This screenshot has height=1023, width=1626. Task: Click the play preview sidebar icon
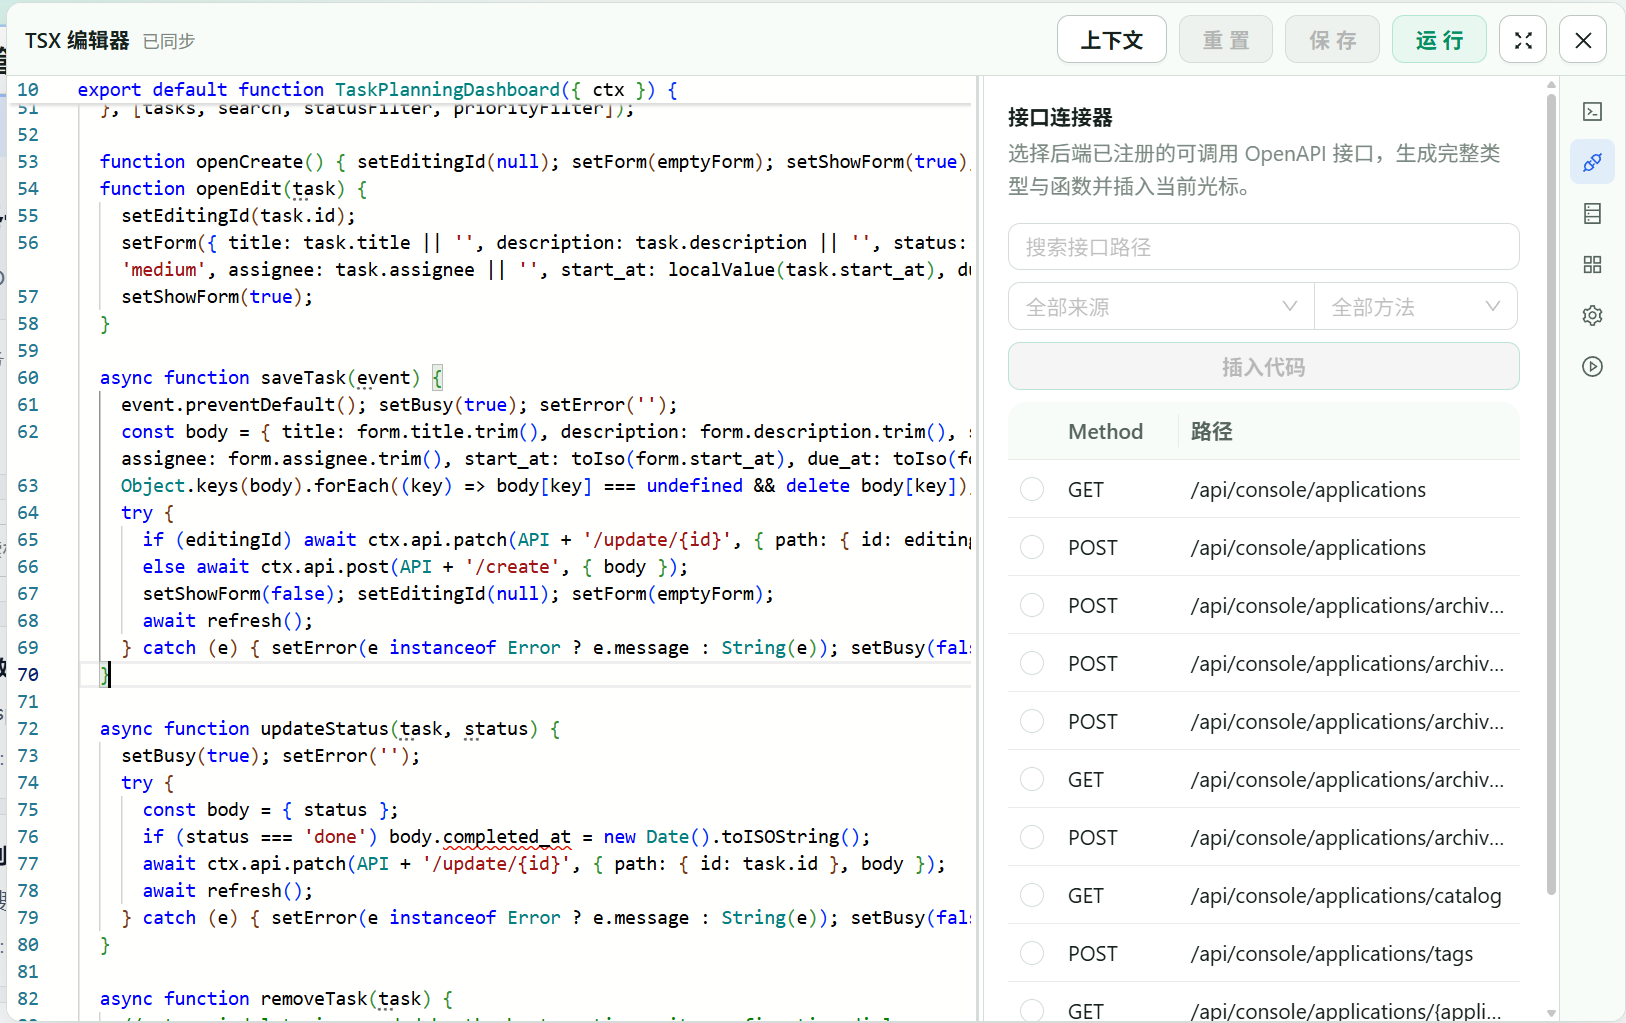point(1593,366)
